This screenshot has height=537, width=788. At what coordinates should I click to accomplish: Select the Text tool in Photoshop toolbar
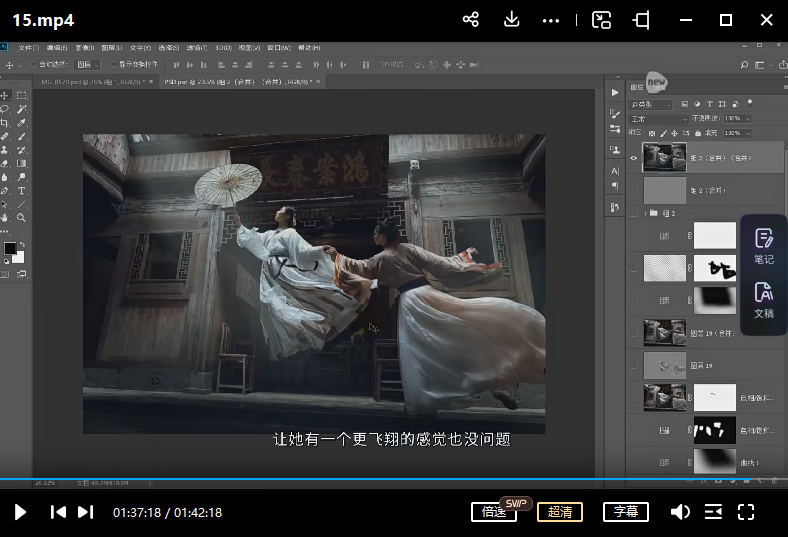point(21,190)
